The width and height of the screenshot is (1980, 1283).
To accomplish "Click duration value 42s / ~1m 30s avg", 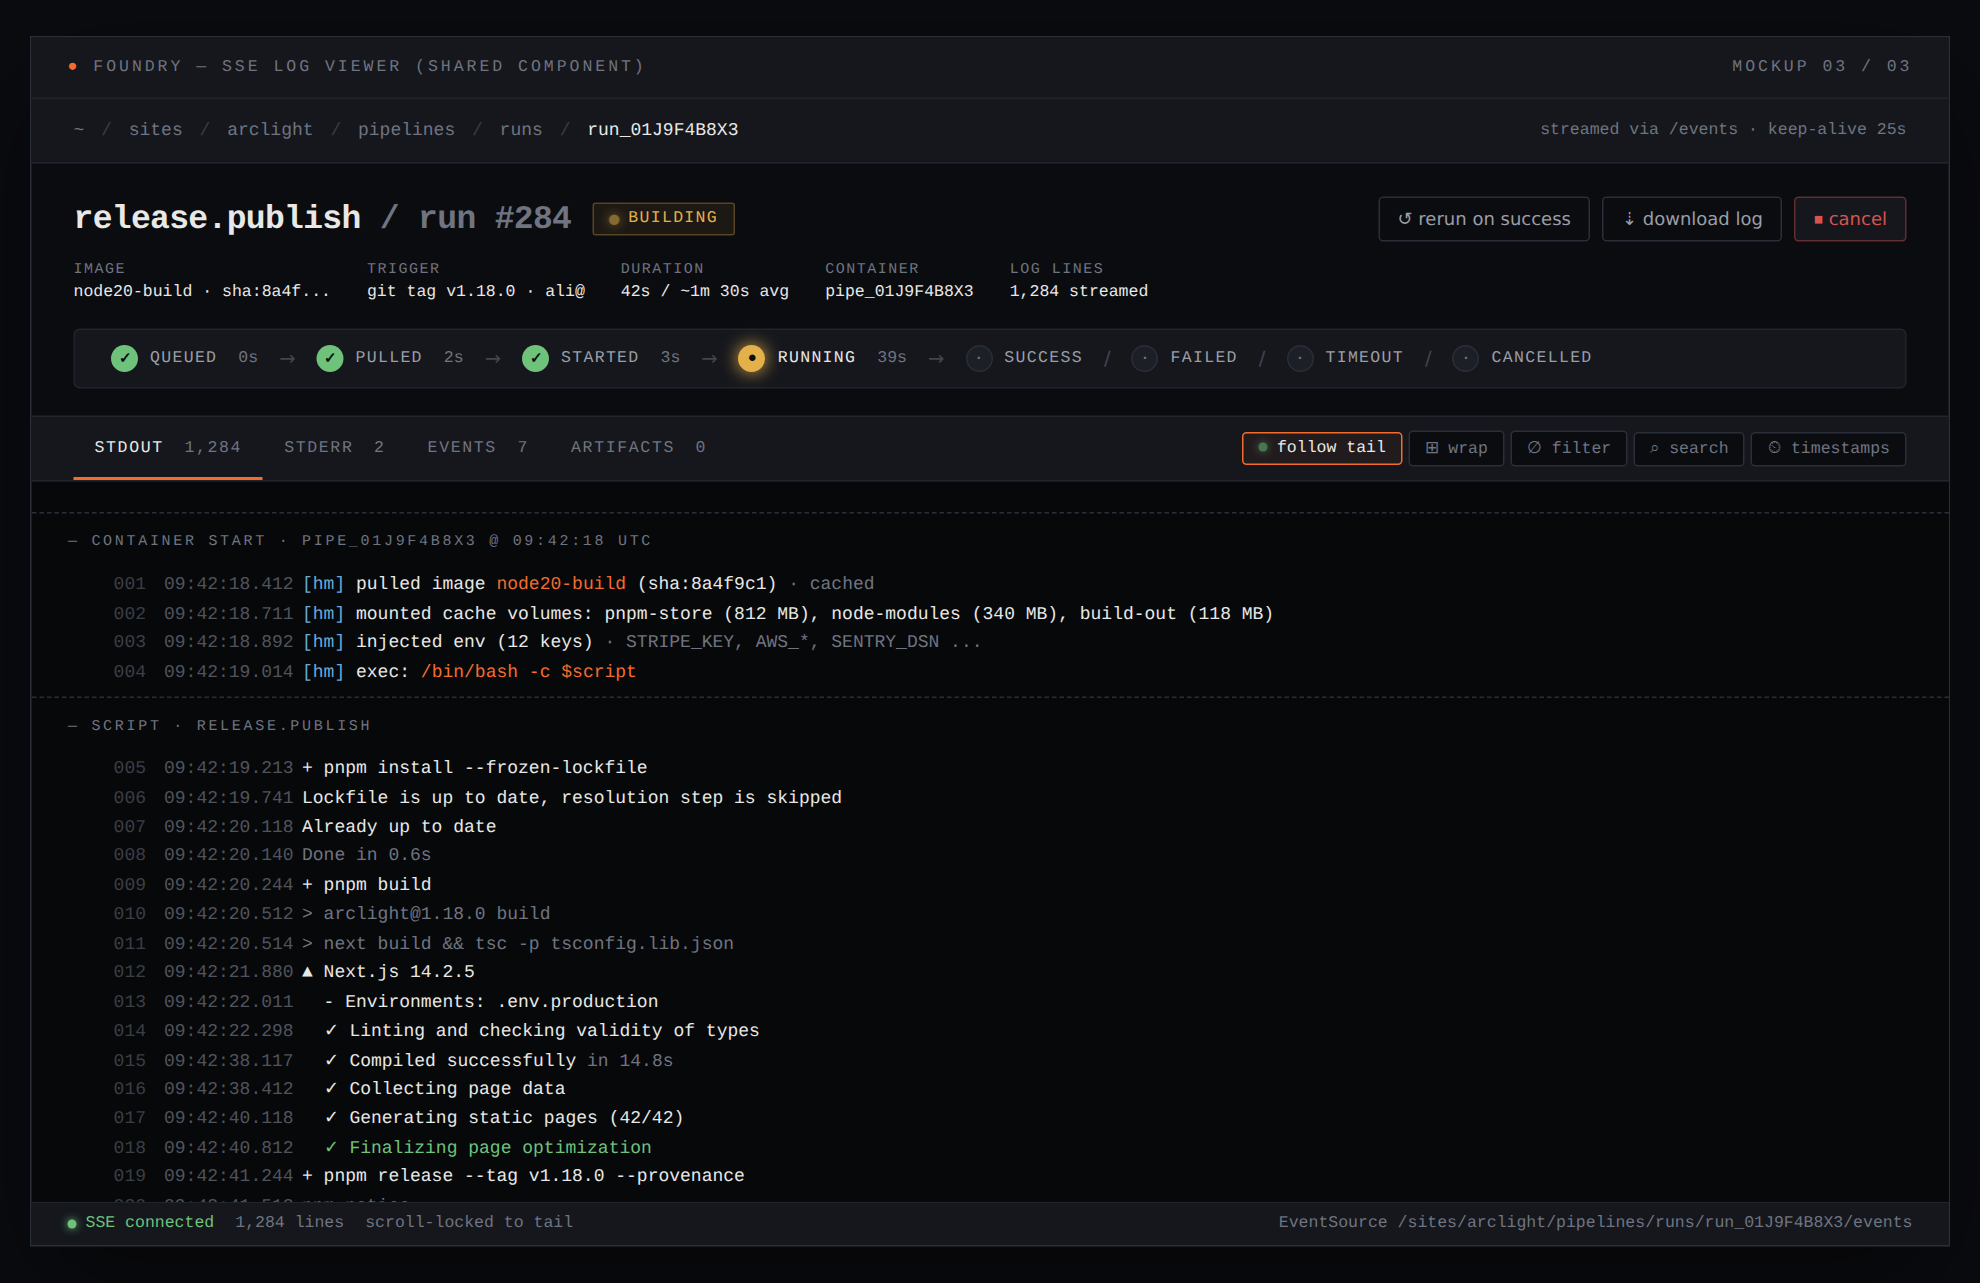I will click(704, 291).
